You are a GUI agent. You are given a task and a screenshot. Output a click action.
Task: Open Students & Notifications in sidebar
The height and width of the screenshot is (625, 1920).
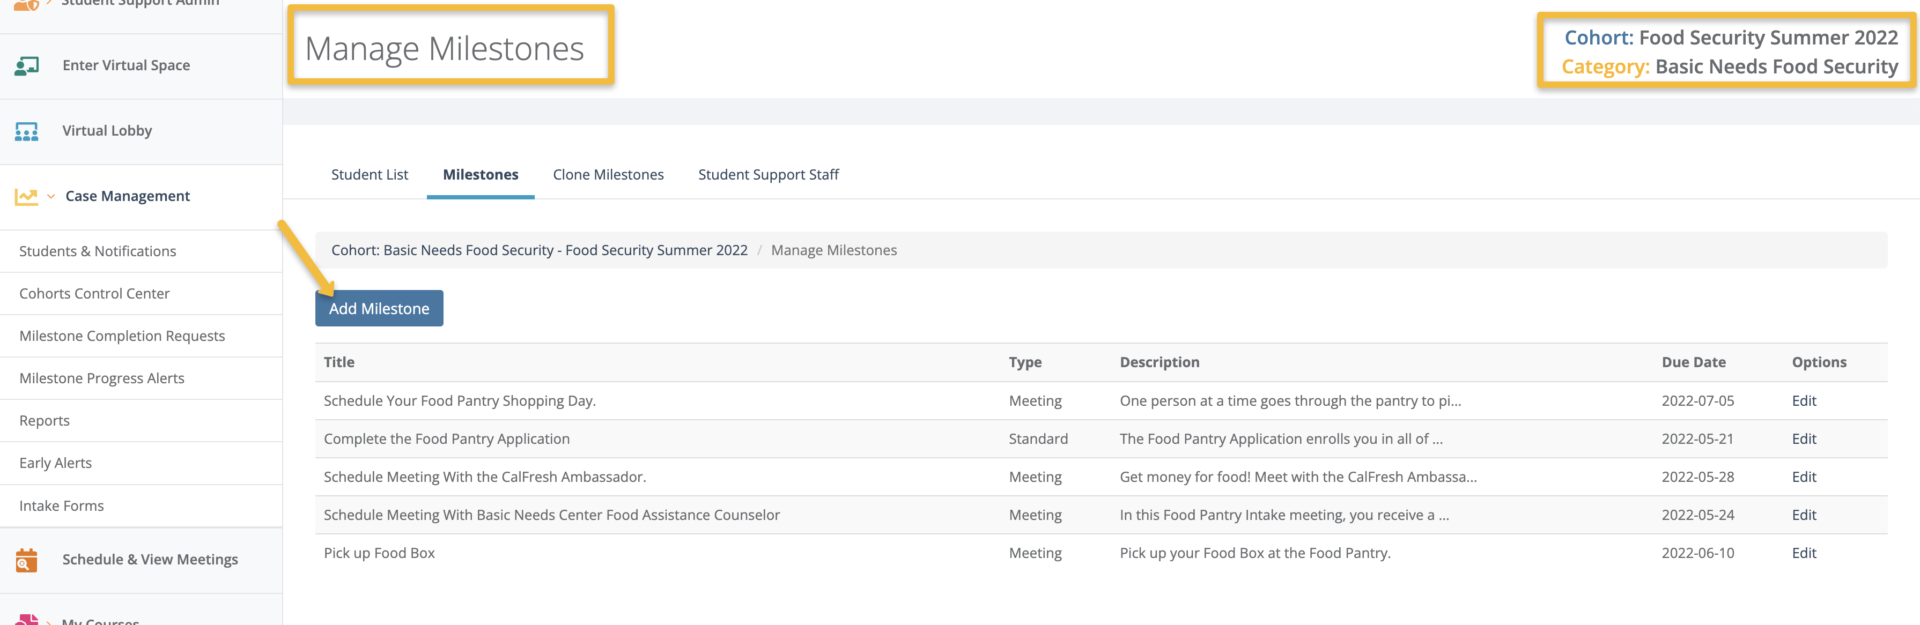(x=98, y=252)
